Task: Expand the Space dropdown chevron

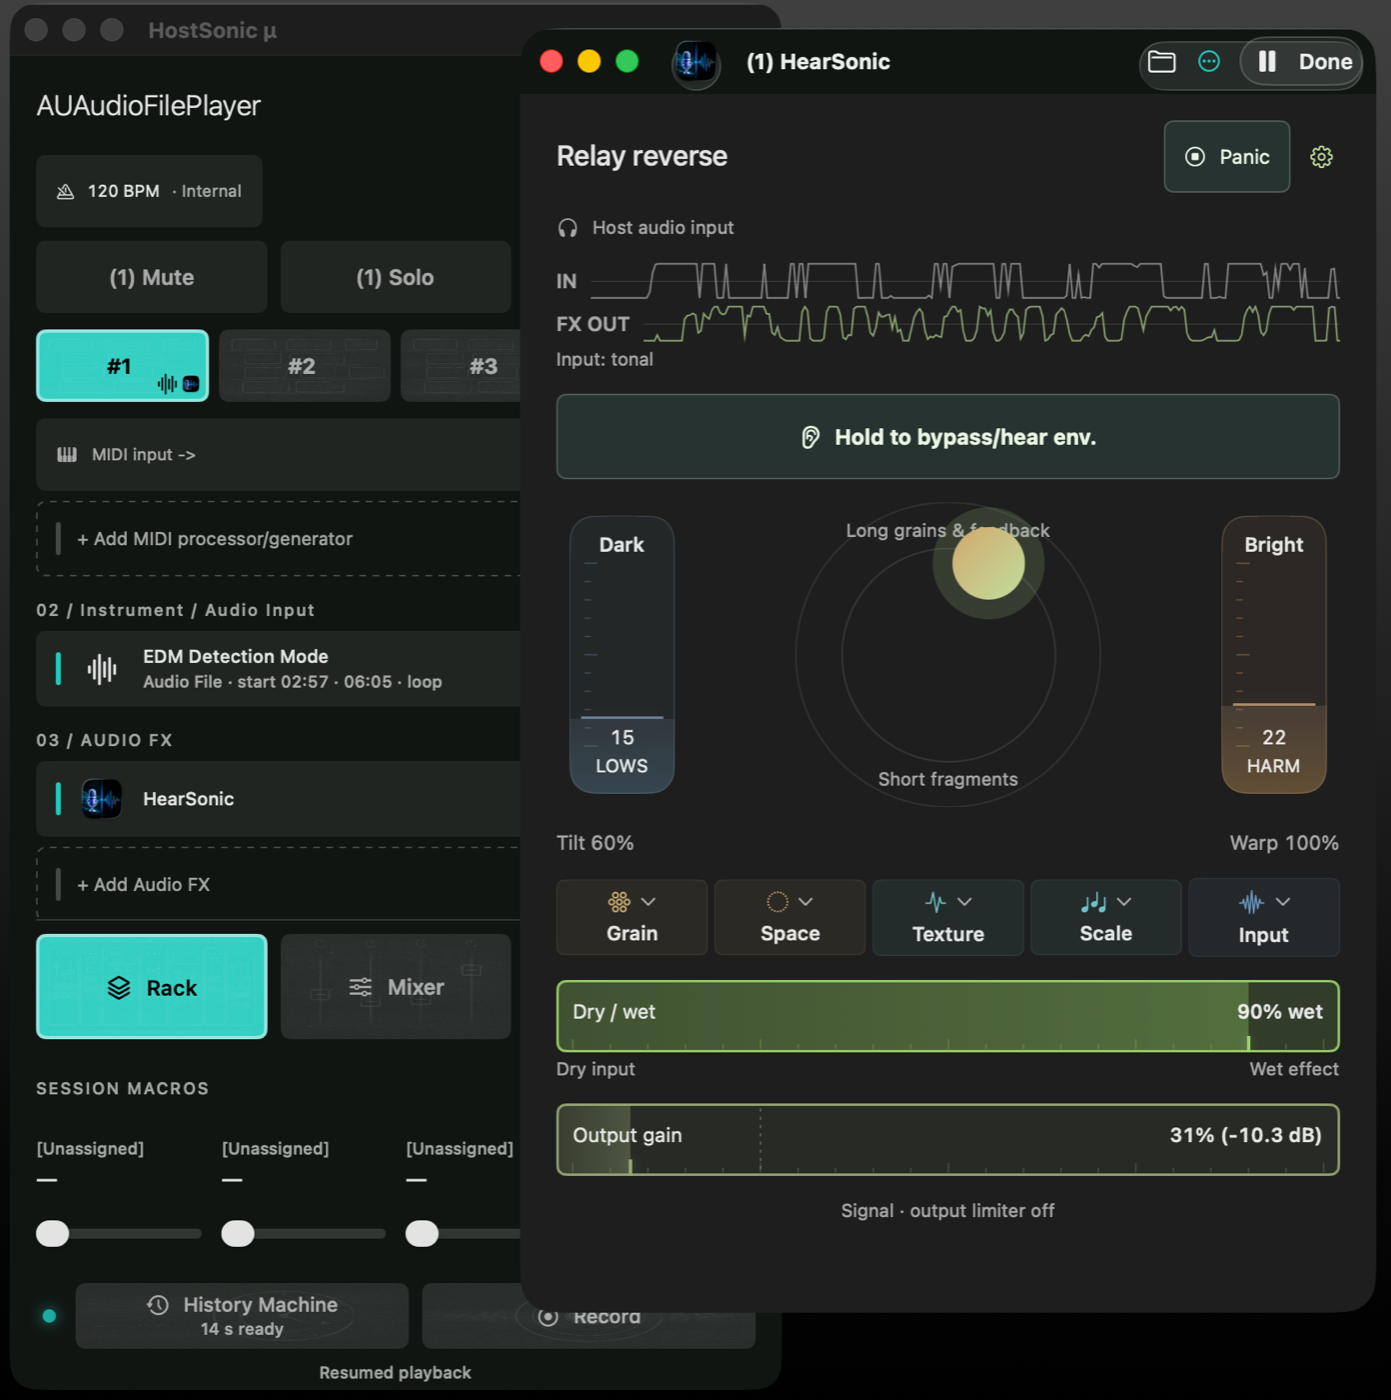Action: tap(806, 902)
